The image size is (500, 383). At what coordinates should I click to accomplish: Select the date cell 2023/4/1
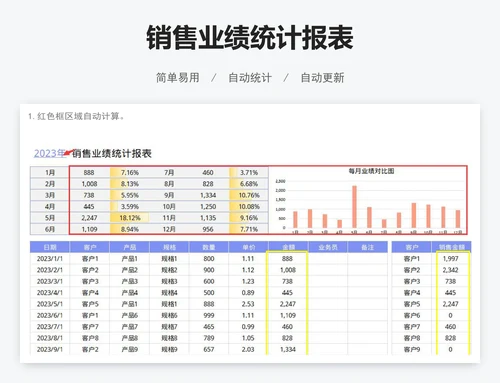click(x=50, y=293)
